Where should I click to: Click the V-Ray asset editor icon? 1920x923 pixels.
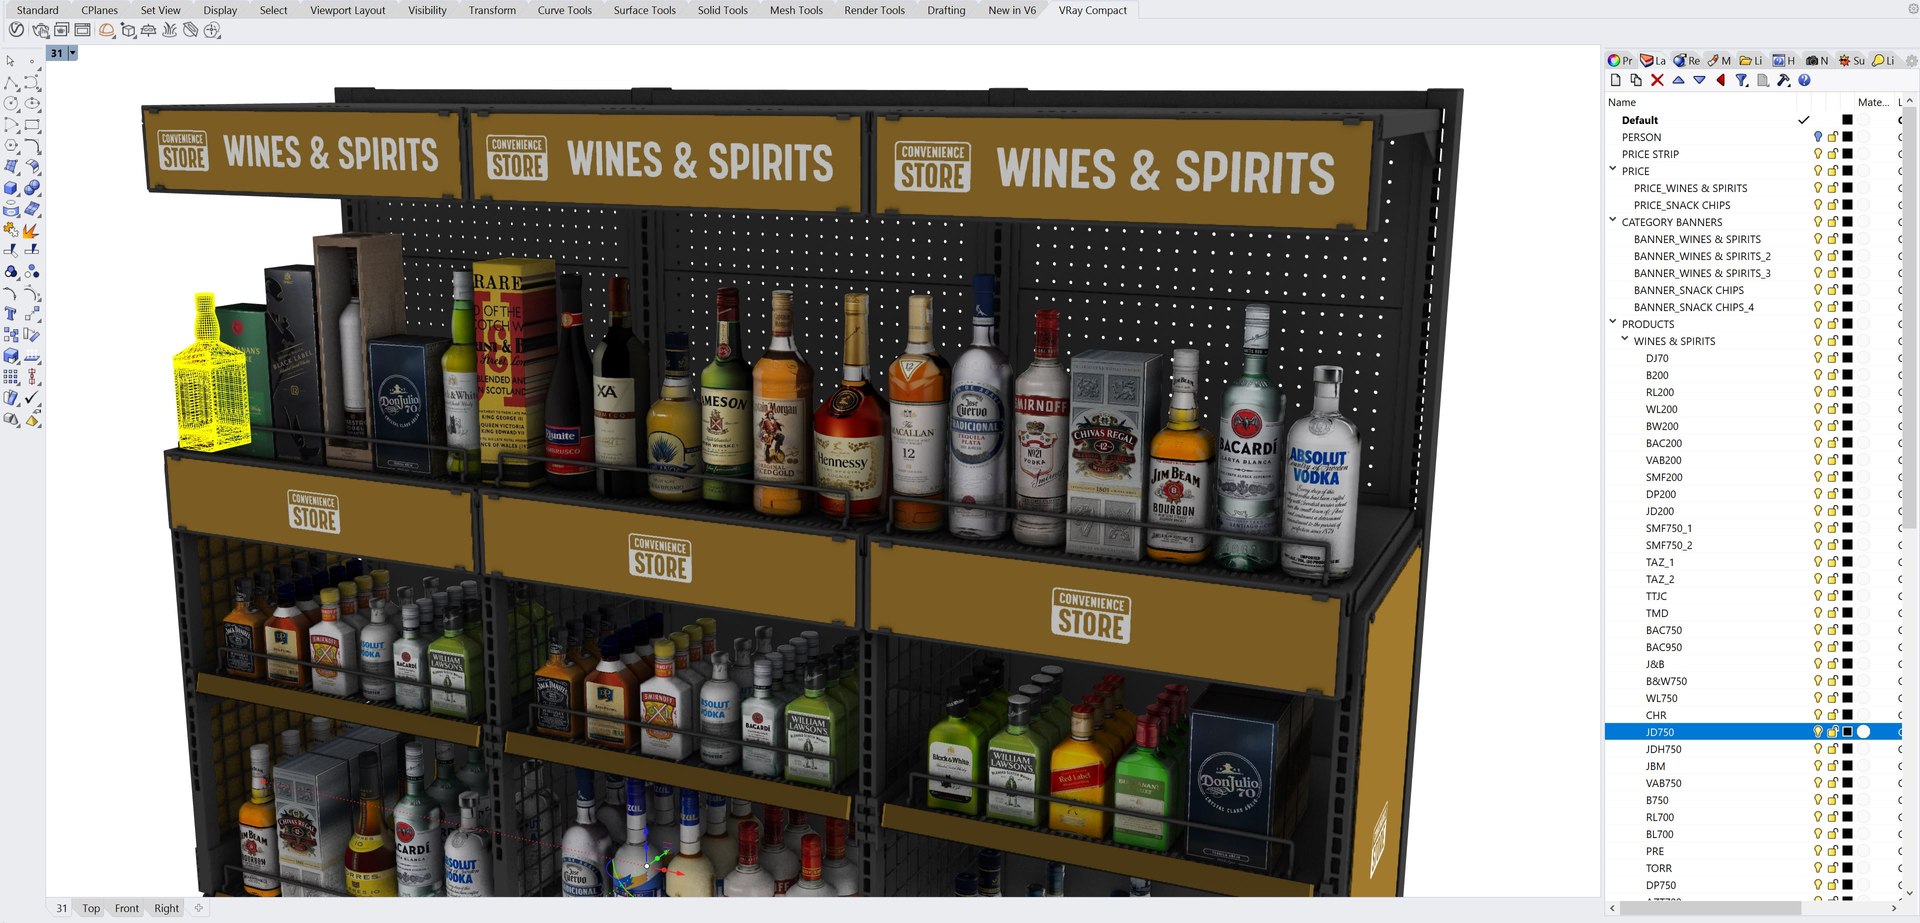click(x=16, y=30)
